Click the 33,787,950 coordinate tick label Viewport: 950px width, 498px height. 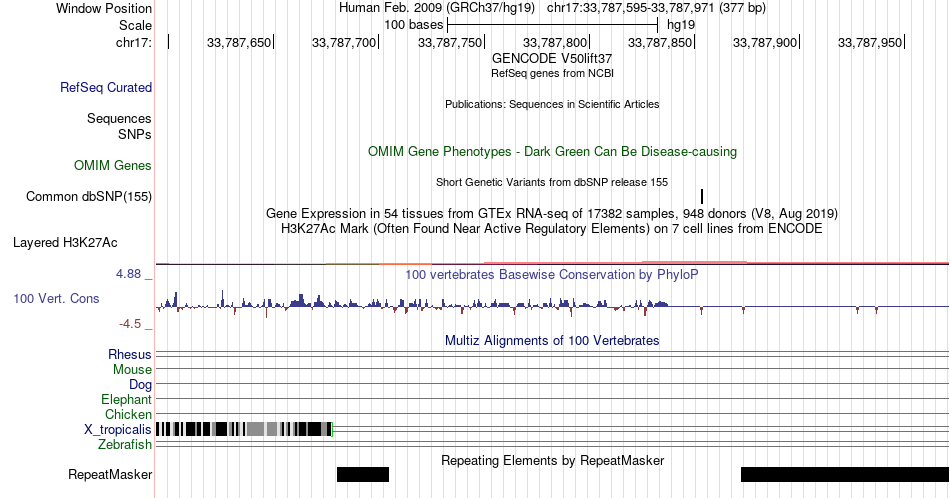pos(870,42)
